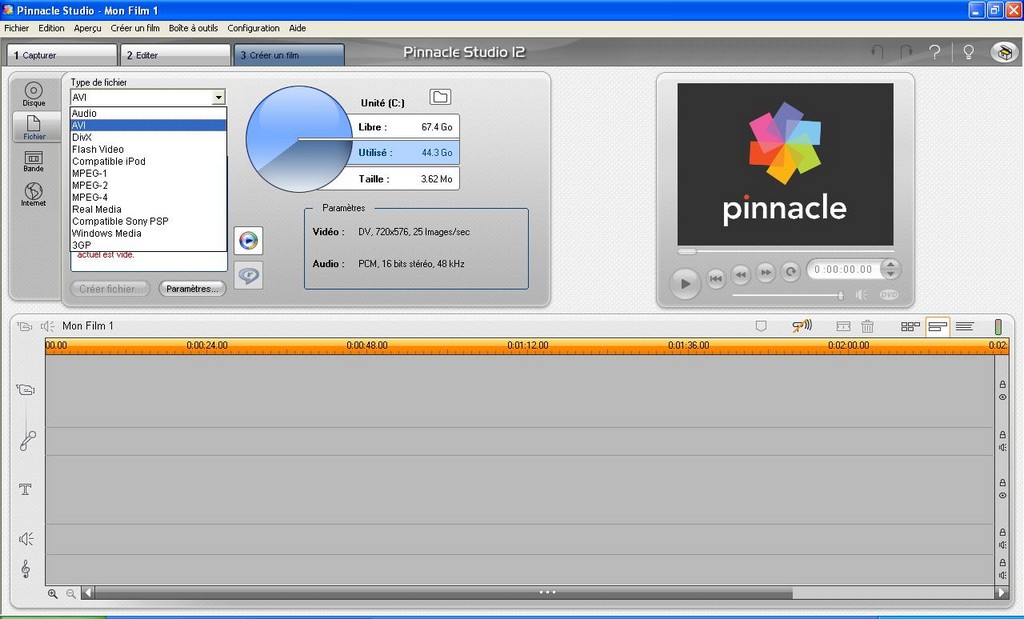Click the title track T icon
The width and height of the screenshot is (1024, 619).
click(25, 489)
